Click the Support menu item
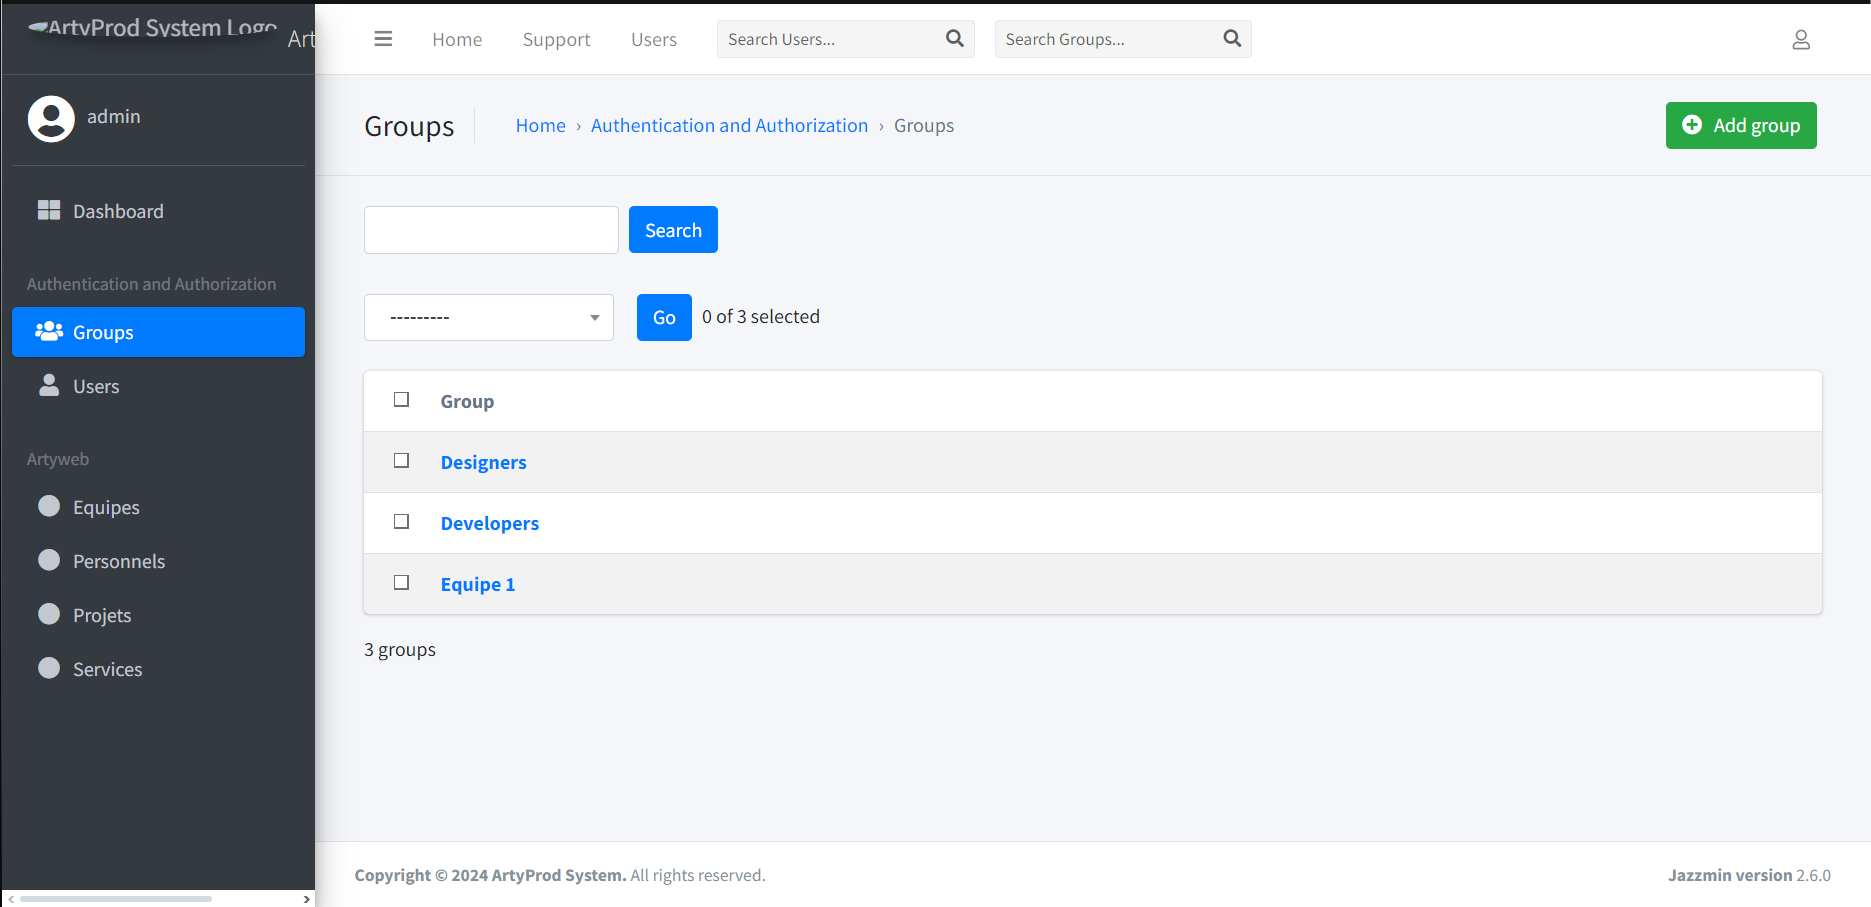Image resolution: width=1871 pixels, height=907 pixels. [556, 39]
